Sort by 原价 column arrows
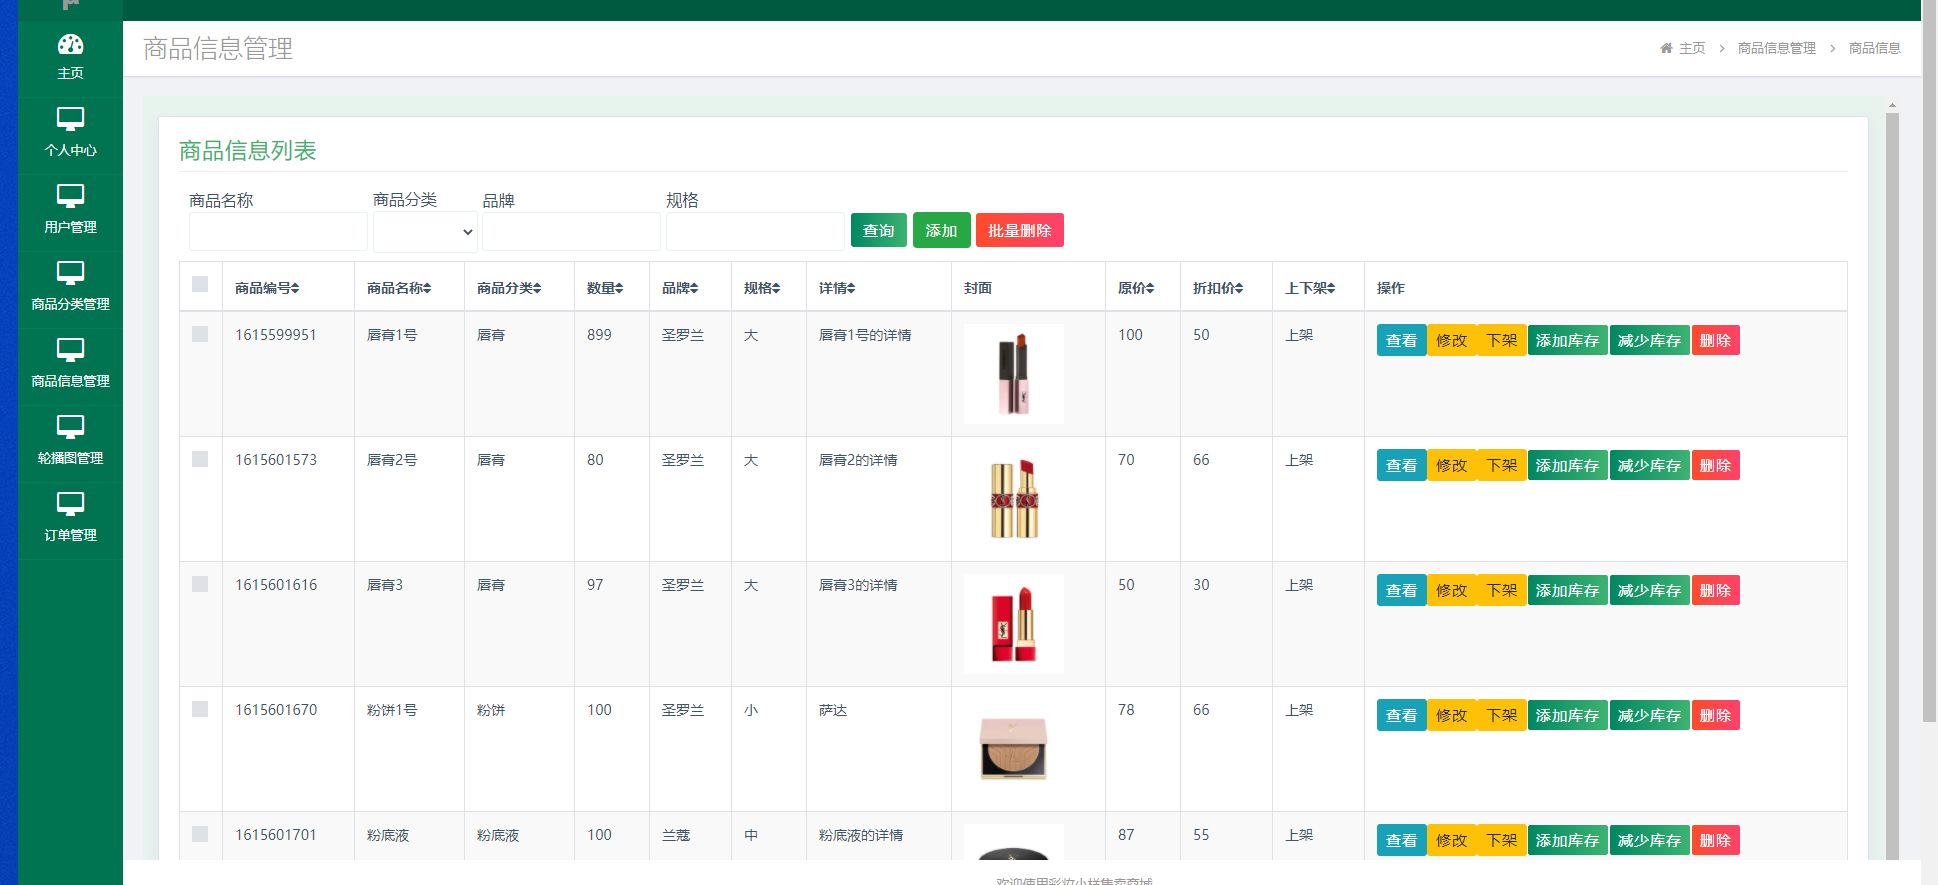The width and height of the screenshot is (1938, 885). coord(1150,288)
